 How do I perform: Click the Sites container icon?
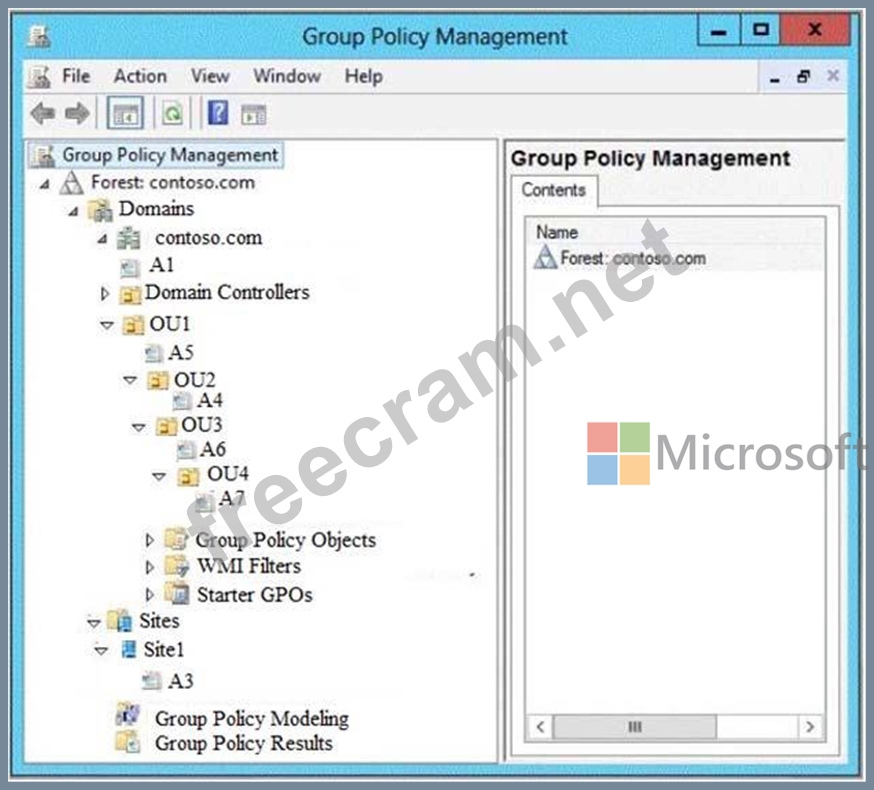[120, 621]
